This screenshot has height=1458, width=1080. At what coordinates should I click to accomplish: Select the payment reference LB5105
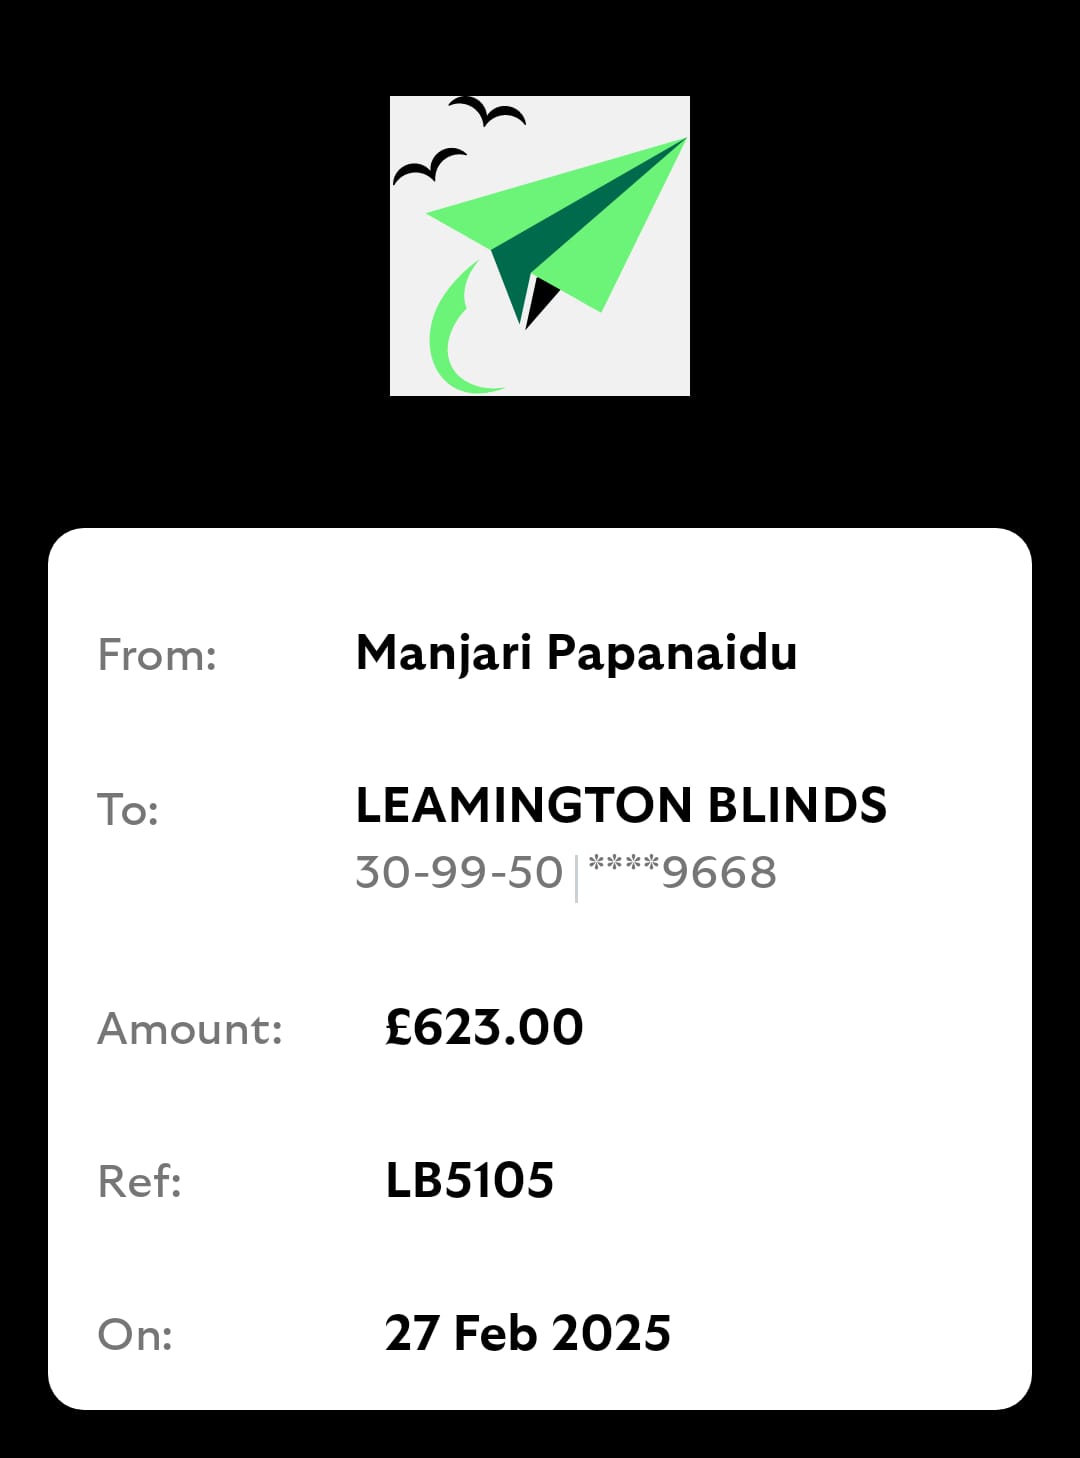pyautogui.click(x=470, y=1181)
